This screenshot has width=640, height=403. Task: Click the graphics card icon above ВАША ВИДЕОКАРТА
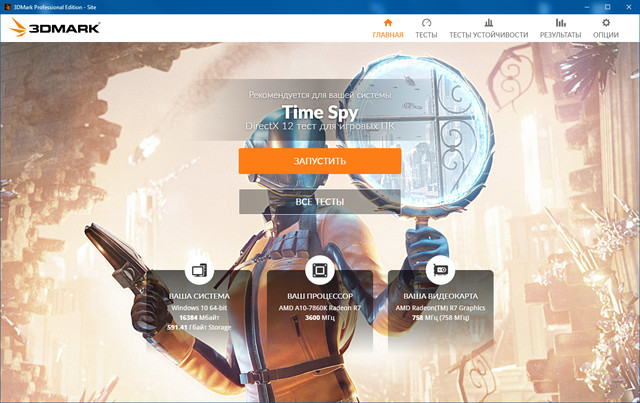coord(440,270)
